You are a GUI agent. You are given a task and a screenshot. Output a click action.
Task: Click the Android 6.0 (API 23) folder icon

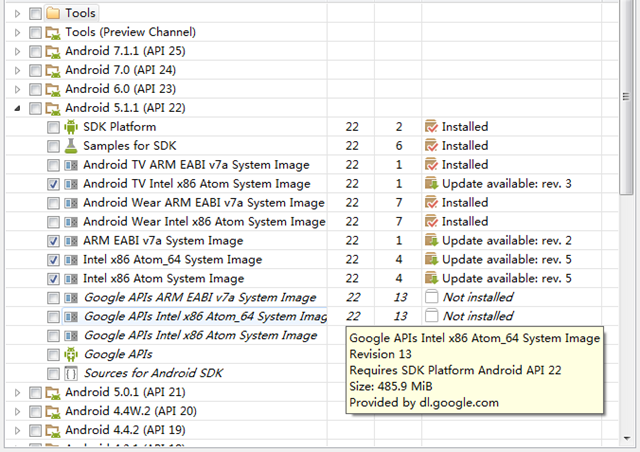tap(53, 89)
